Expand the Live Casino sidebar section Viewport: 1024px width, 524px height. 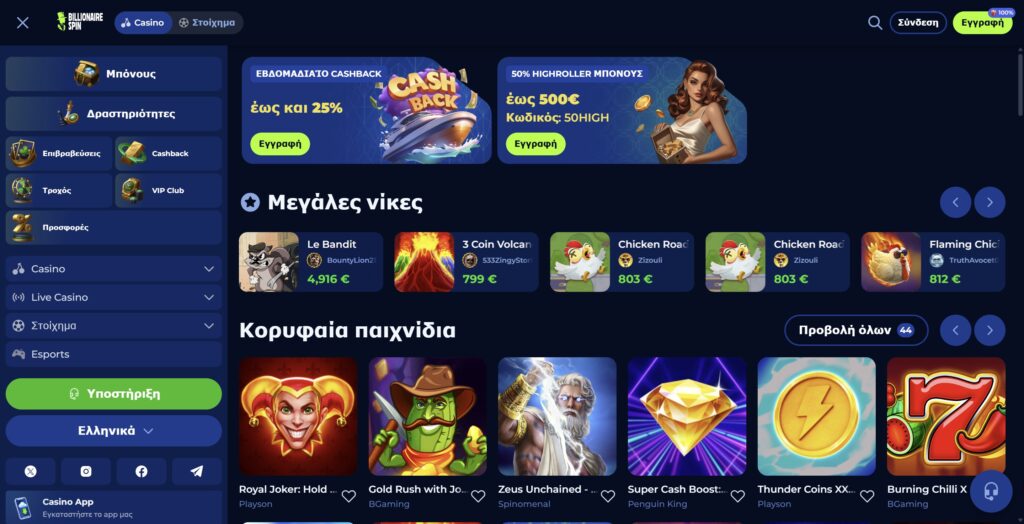click(x=114, y=297)
